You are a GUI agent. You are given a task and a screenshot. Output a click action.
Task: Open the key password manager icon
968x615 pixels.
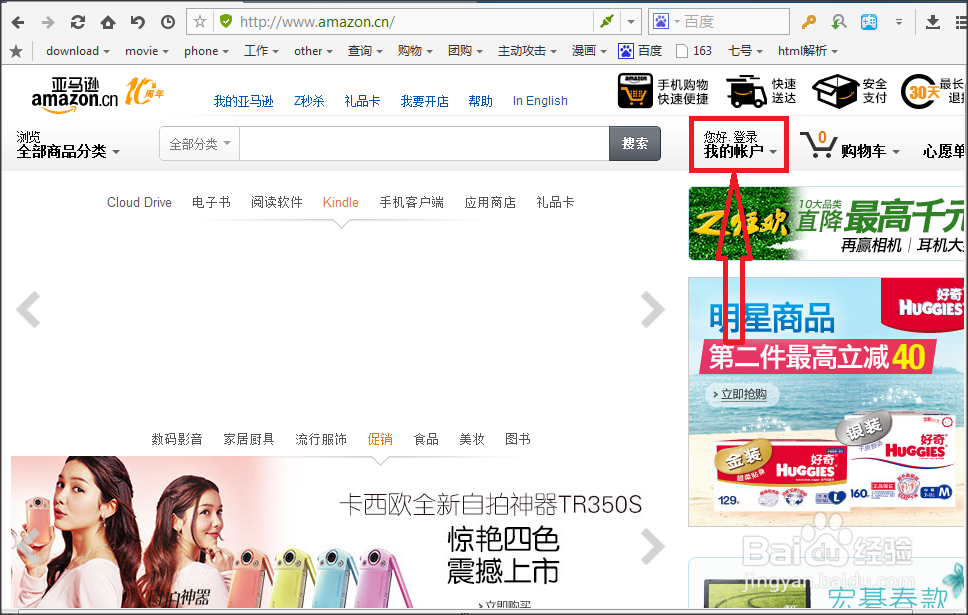click(x=809, y=22)
